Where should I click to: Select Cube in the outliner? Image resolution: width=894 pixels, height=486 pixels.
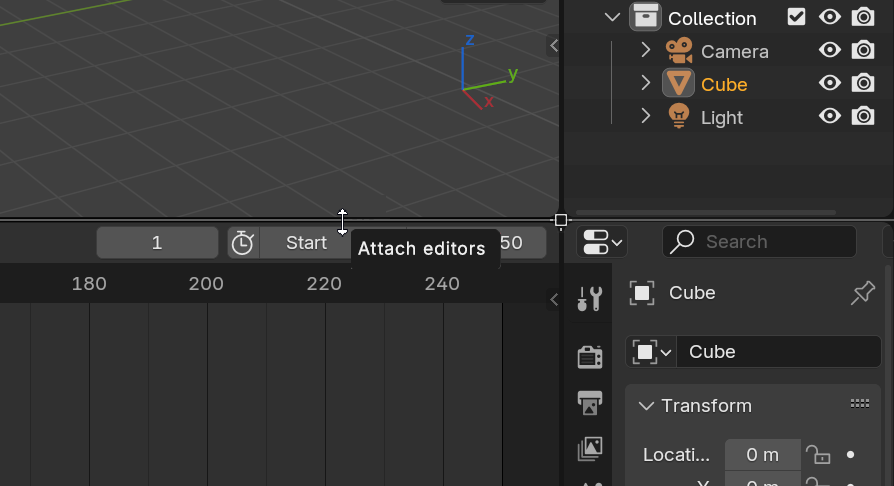click(x=724, y=84)
